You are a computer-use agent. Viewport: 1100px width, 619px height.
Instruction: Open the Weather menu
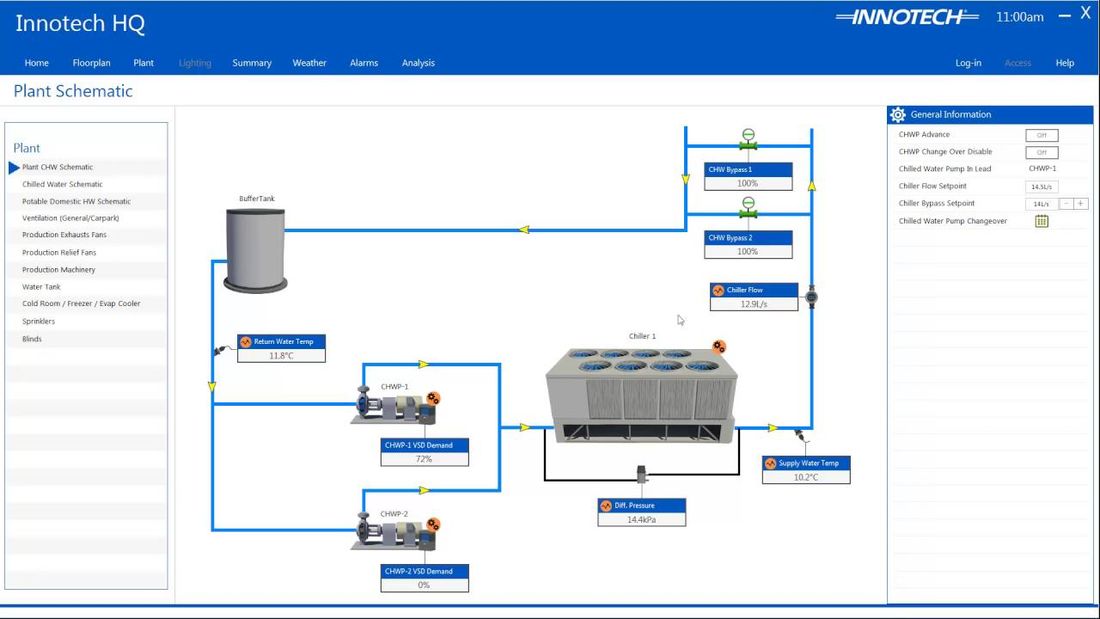point(309,62)
